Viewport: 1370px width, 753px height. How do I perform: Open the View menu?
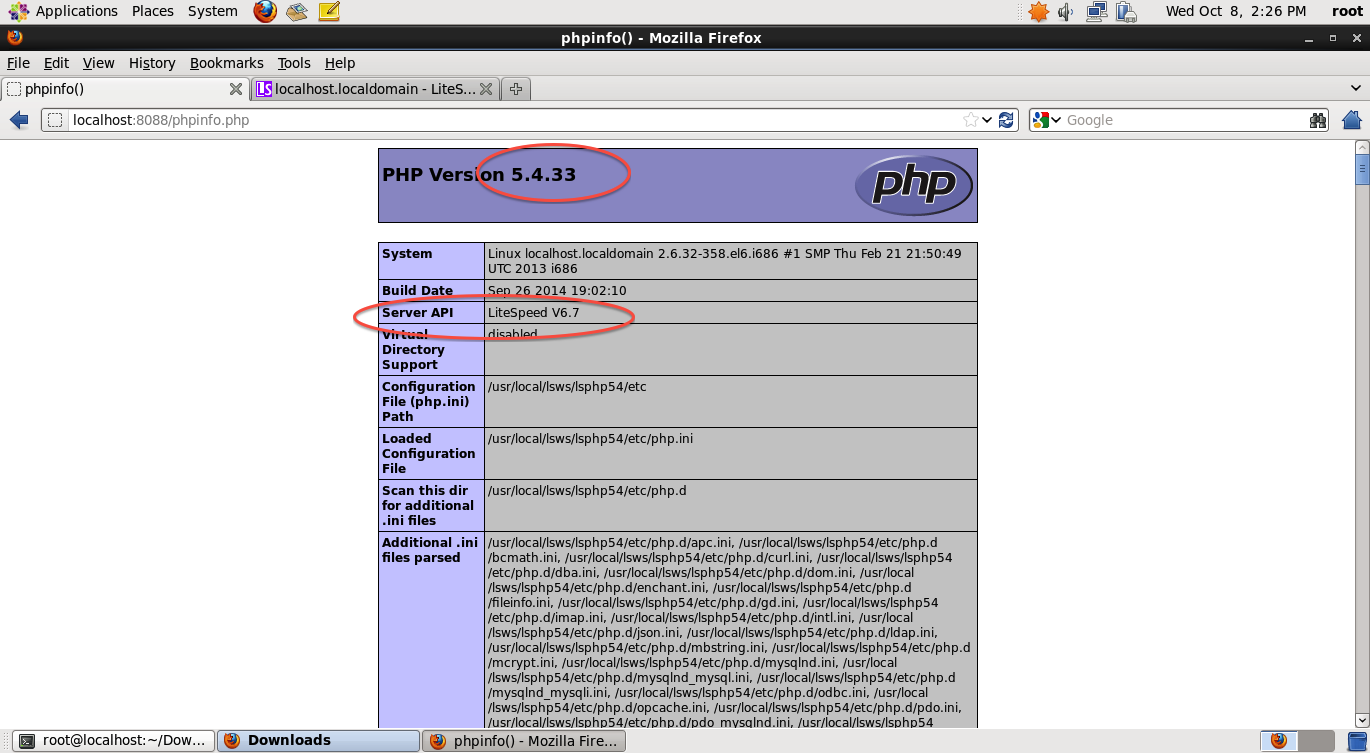click(x=98, y=63)
